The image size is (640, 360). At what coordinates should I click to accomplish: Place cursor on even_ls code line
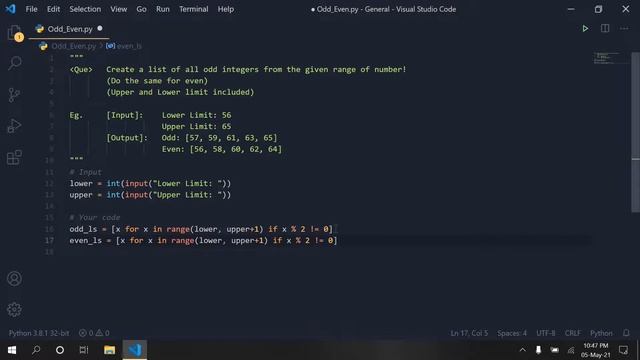[x=203, y=241]
